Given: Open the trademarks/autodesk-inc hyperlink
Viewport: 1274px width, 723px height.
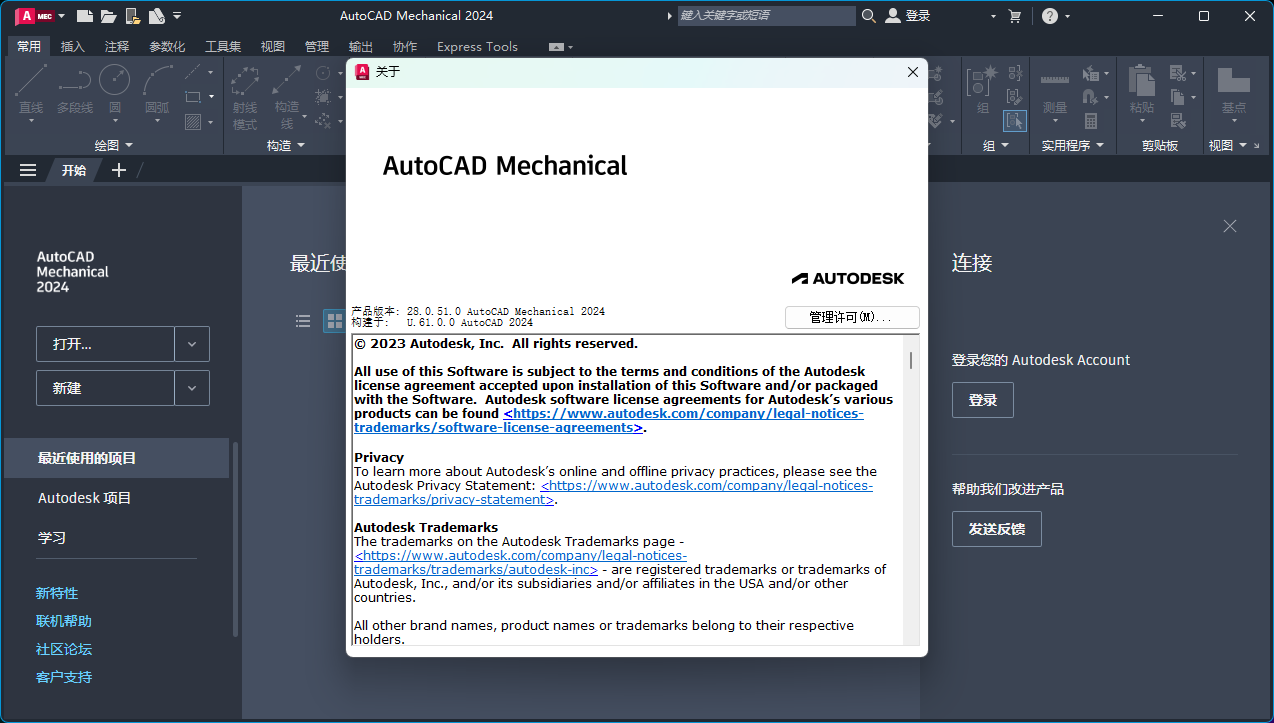Looking at the screenshot, I should tap(520, 562).
